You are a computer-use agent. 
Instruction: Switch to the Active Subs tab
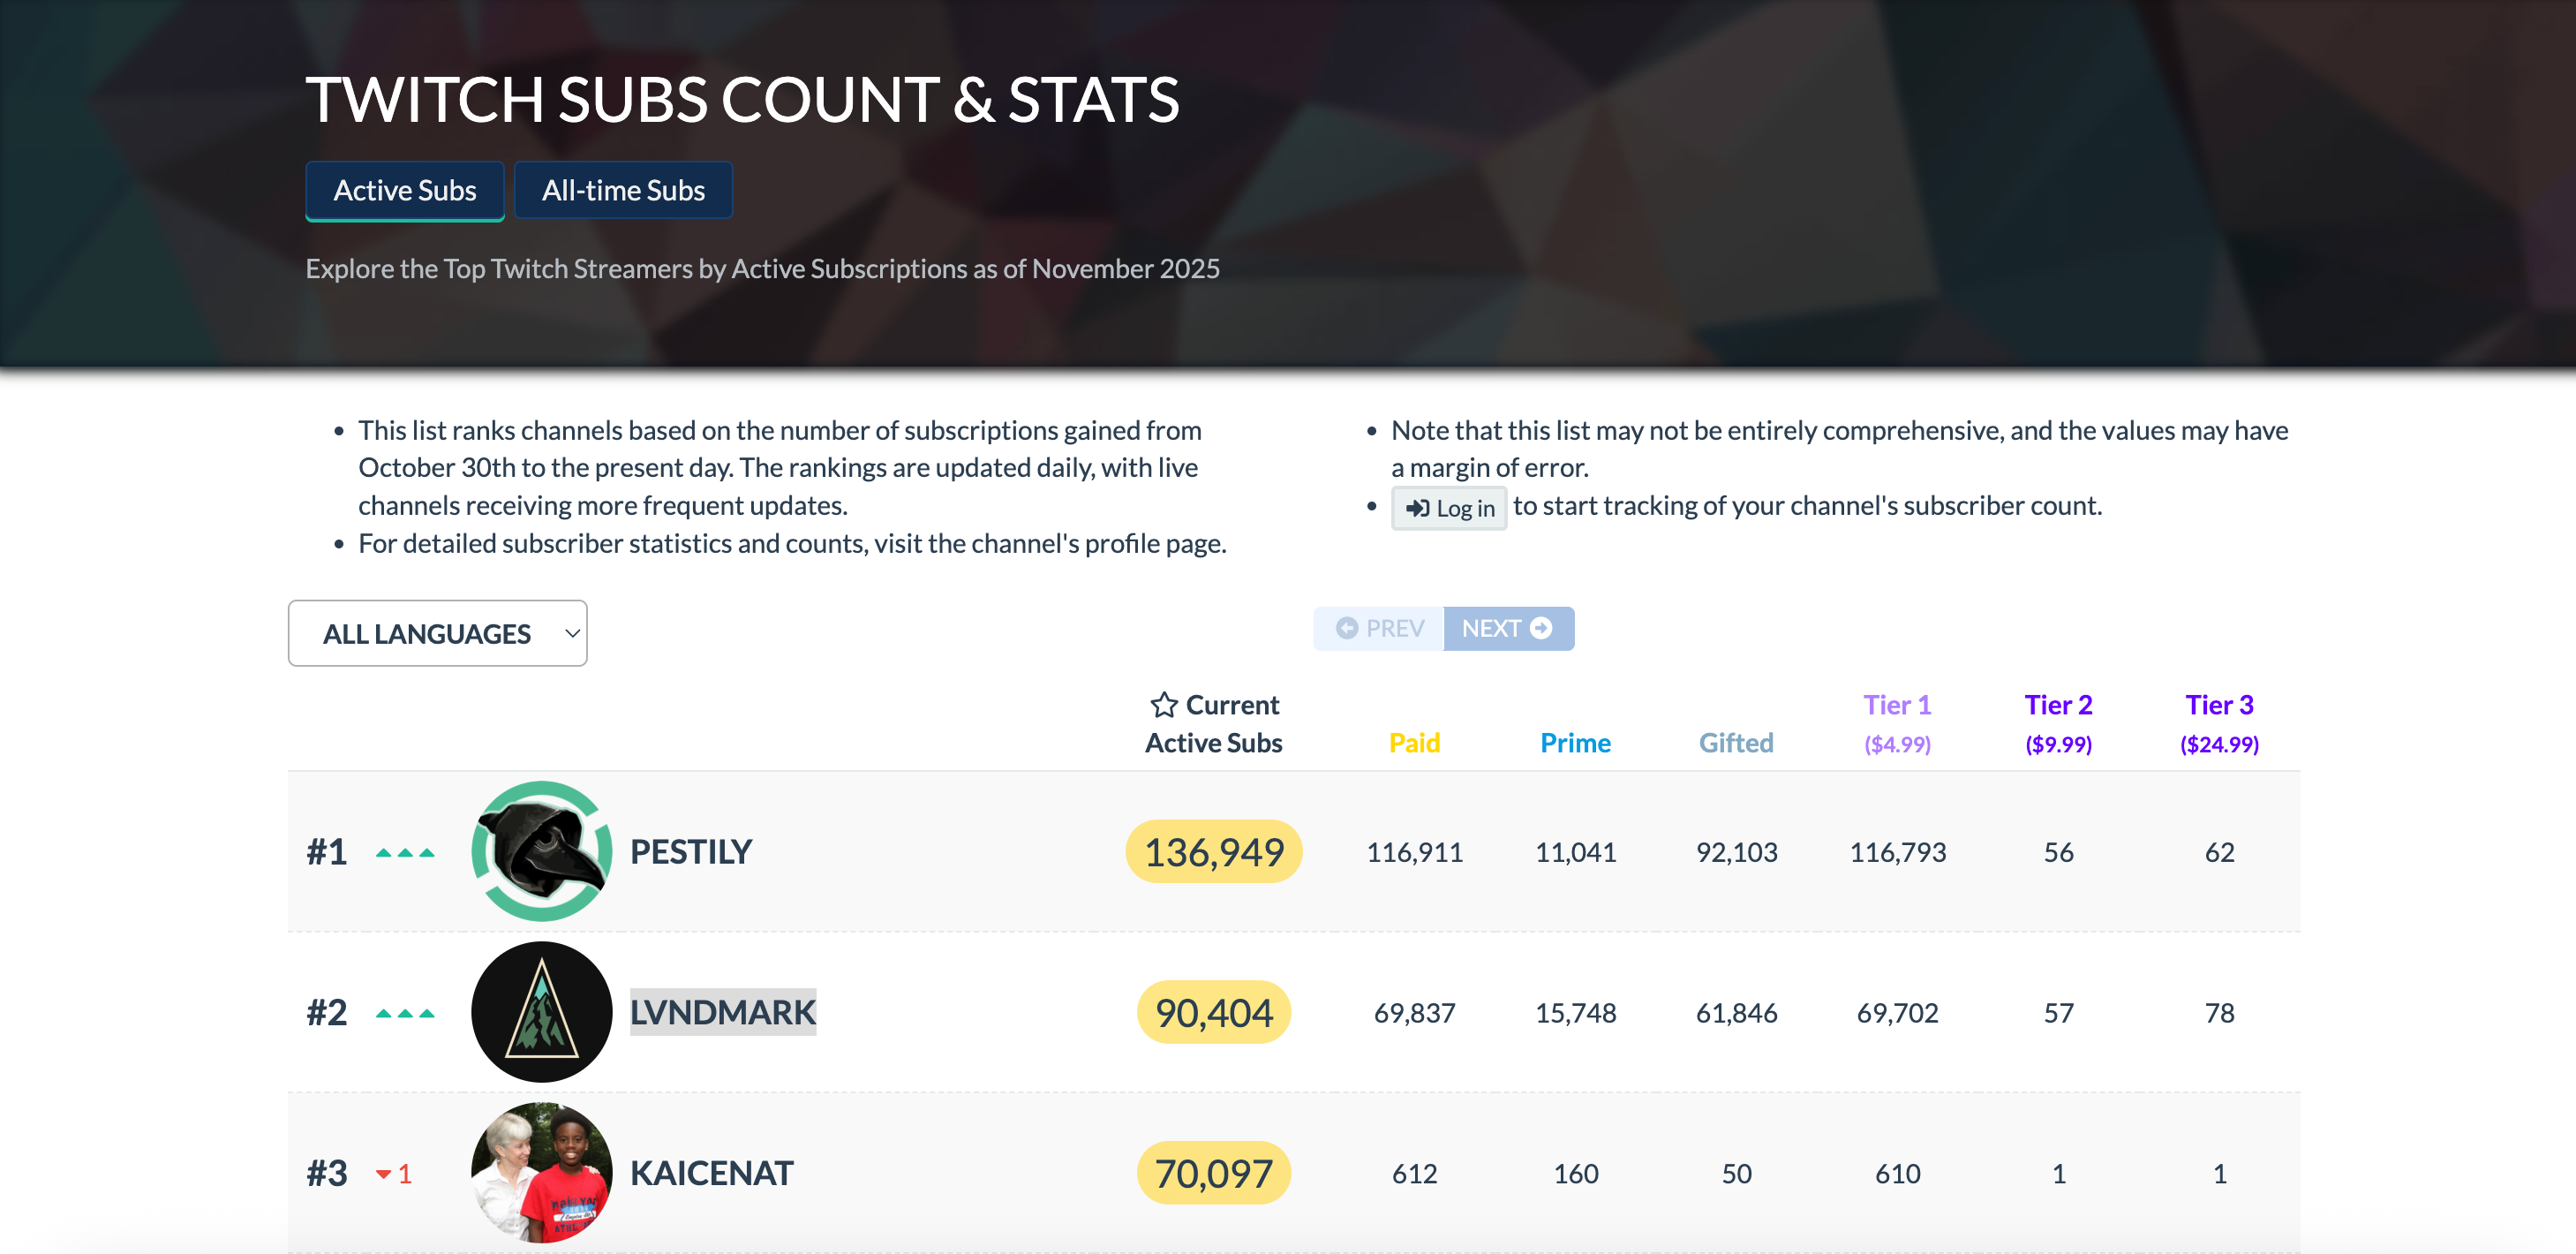pos(405,190)
